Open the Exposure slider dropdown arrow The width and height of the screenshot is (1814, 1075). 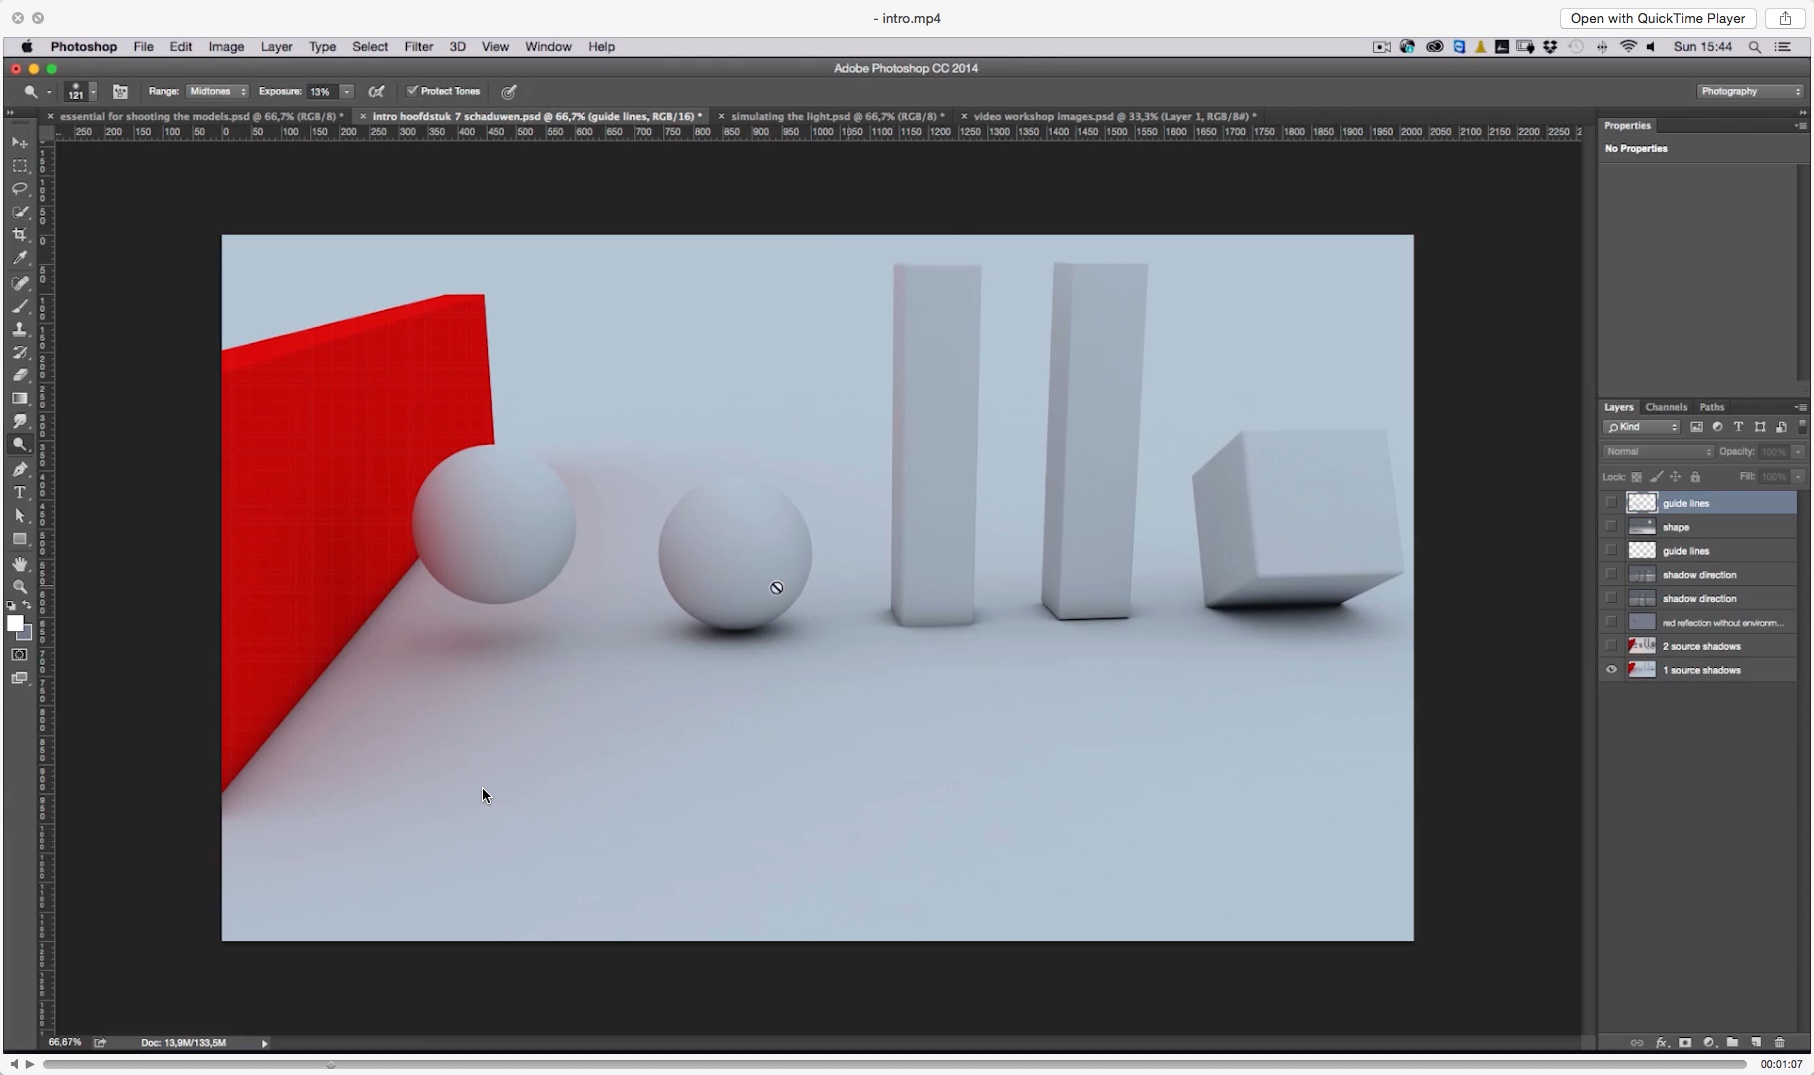point(347,91)
